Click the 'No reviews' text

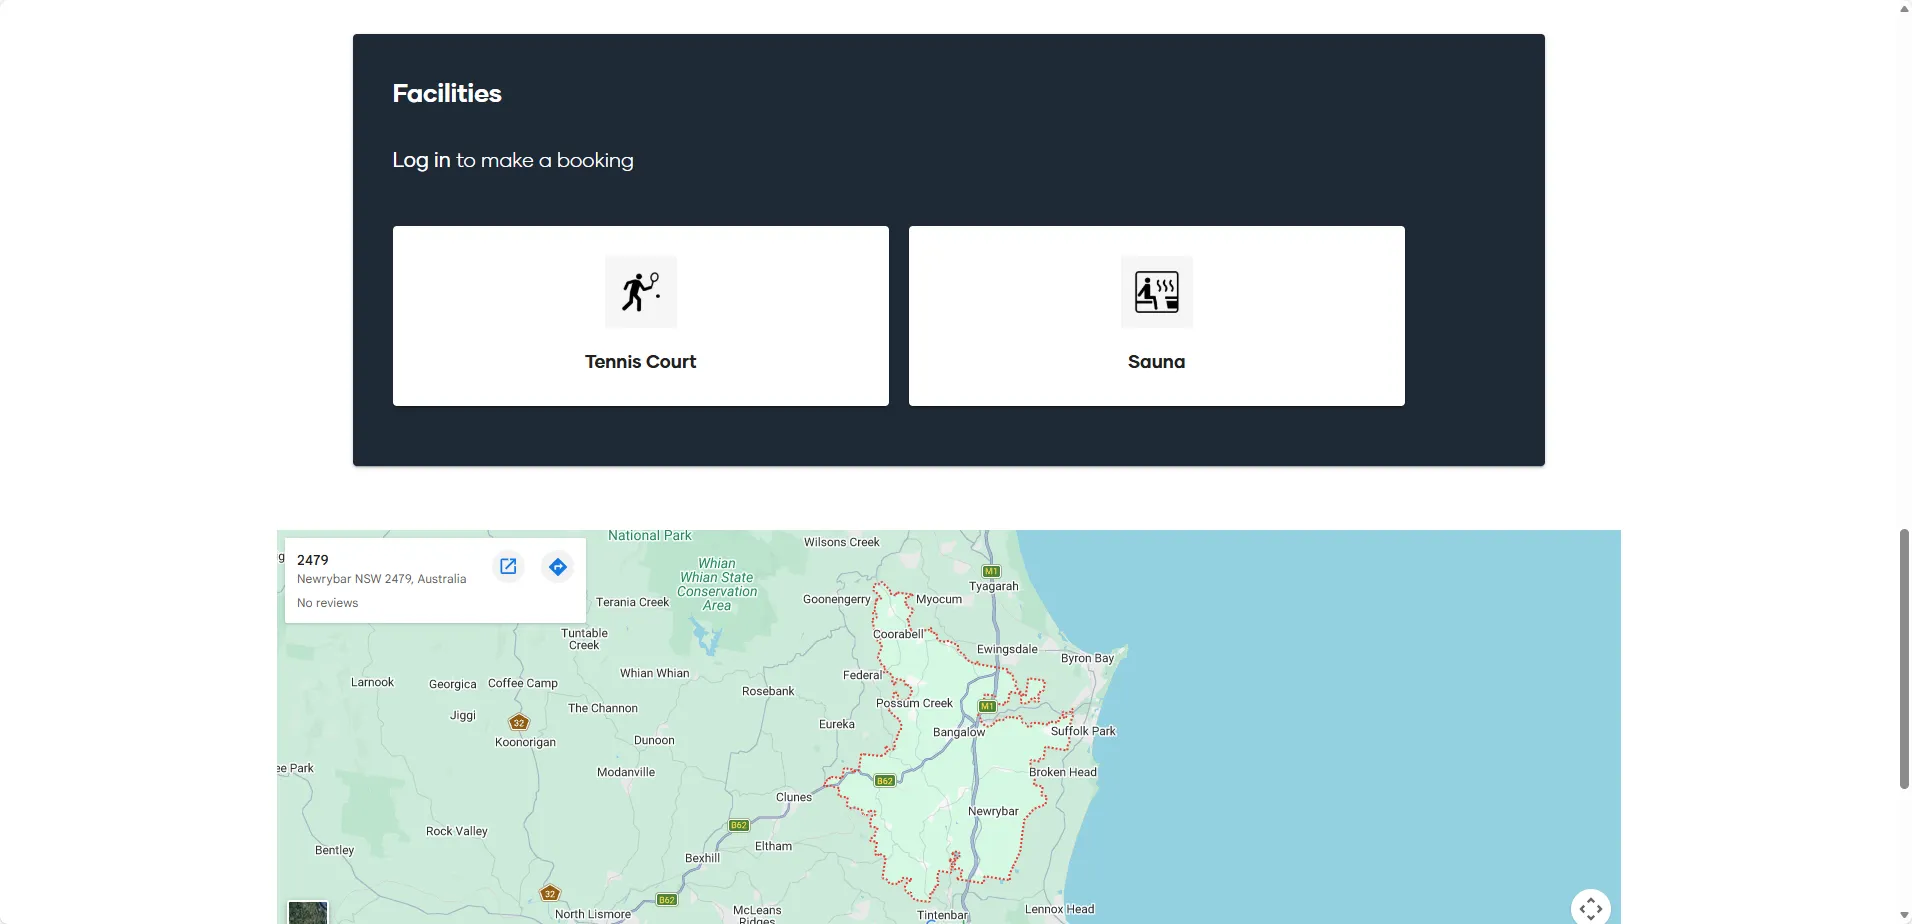click(328, 603)
